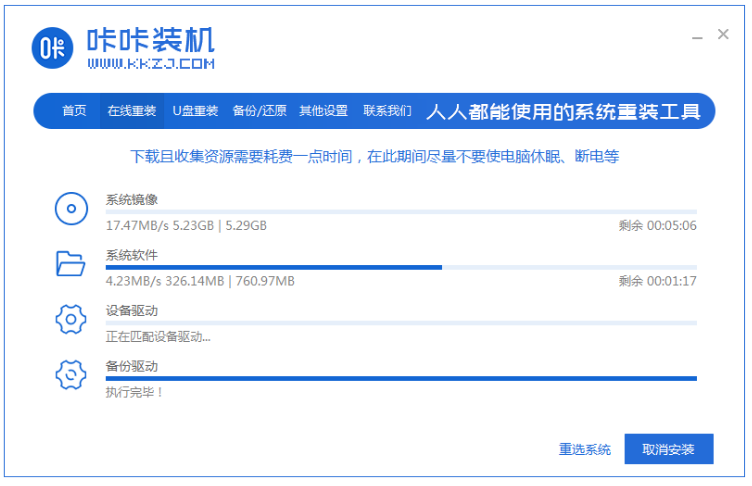Click the 系统软件 folder icon
The height and width of the screenshot is (486, 752).
click(71, 264)
